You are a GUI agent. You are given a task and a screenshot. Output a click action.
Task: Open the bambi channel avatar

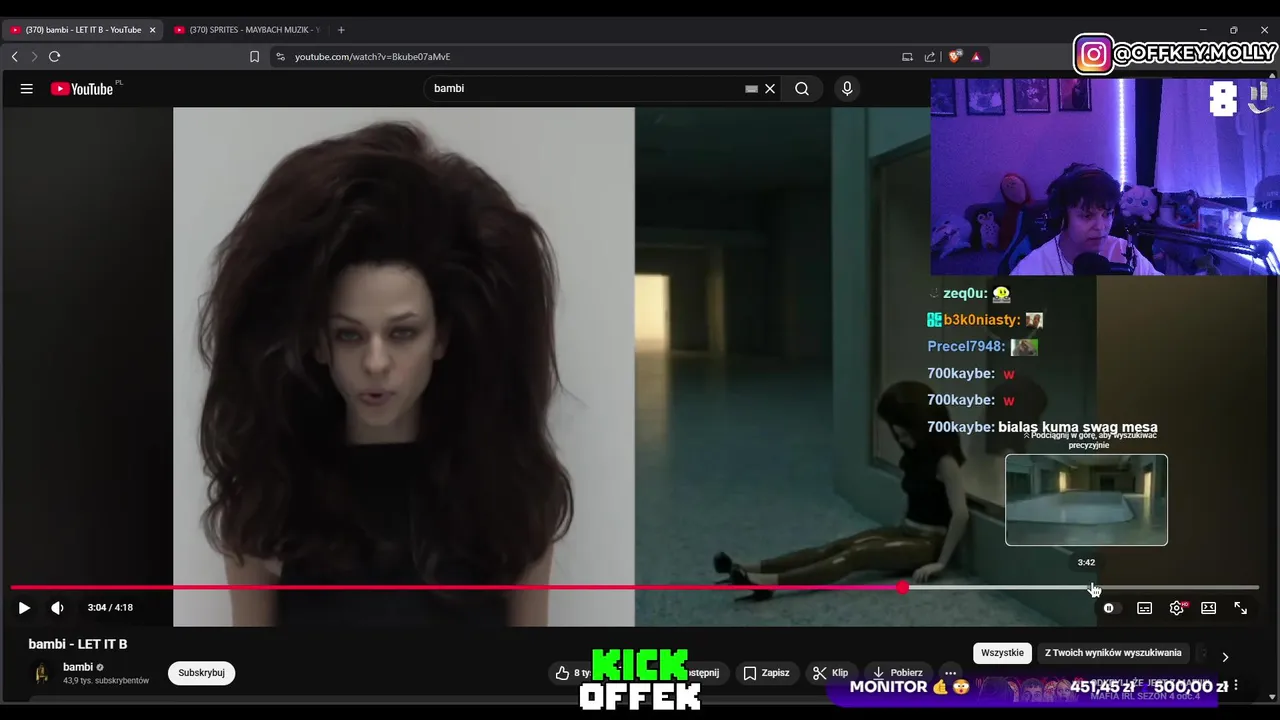[x=41, y=673]
